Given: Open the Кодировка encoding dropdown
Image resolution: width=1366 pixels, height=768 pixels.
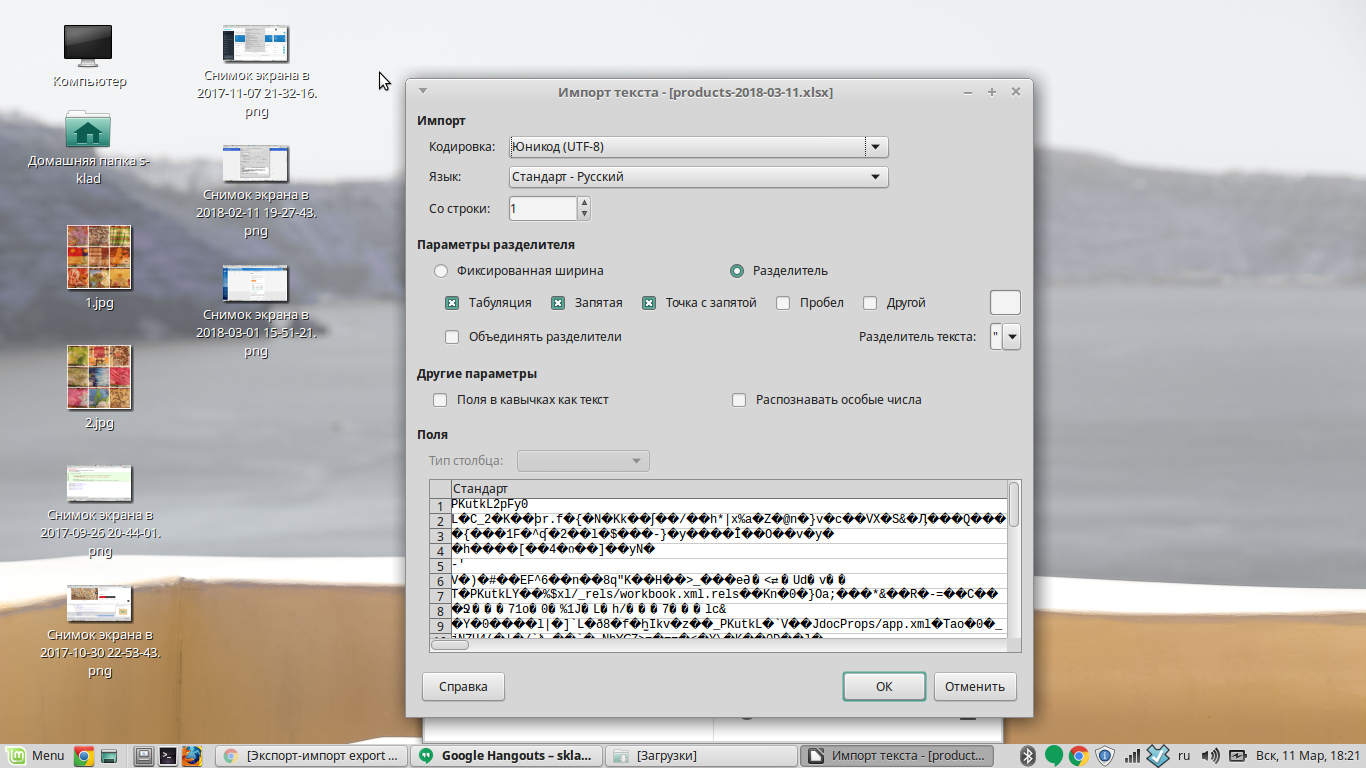Looking at the screenshot, I should [698, 147].
